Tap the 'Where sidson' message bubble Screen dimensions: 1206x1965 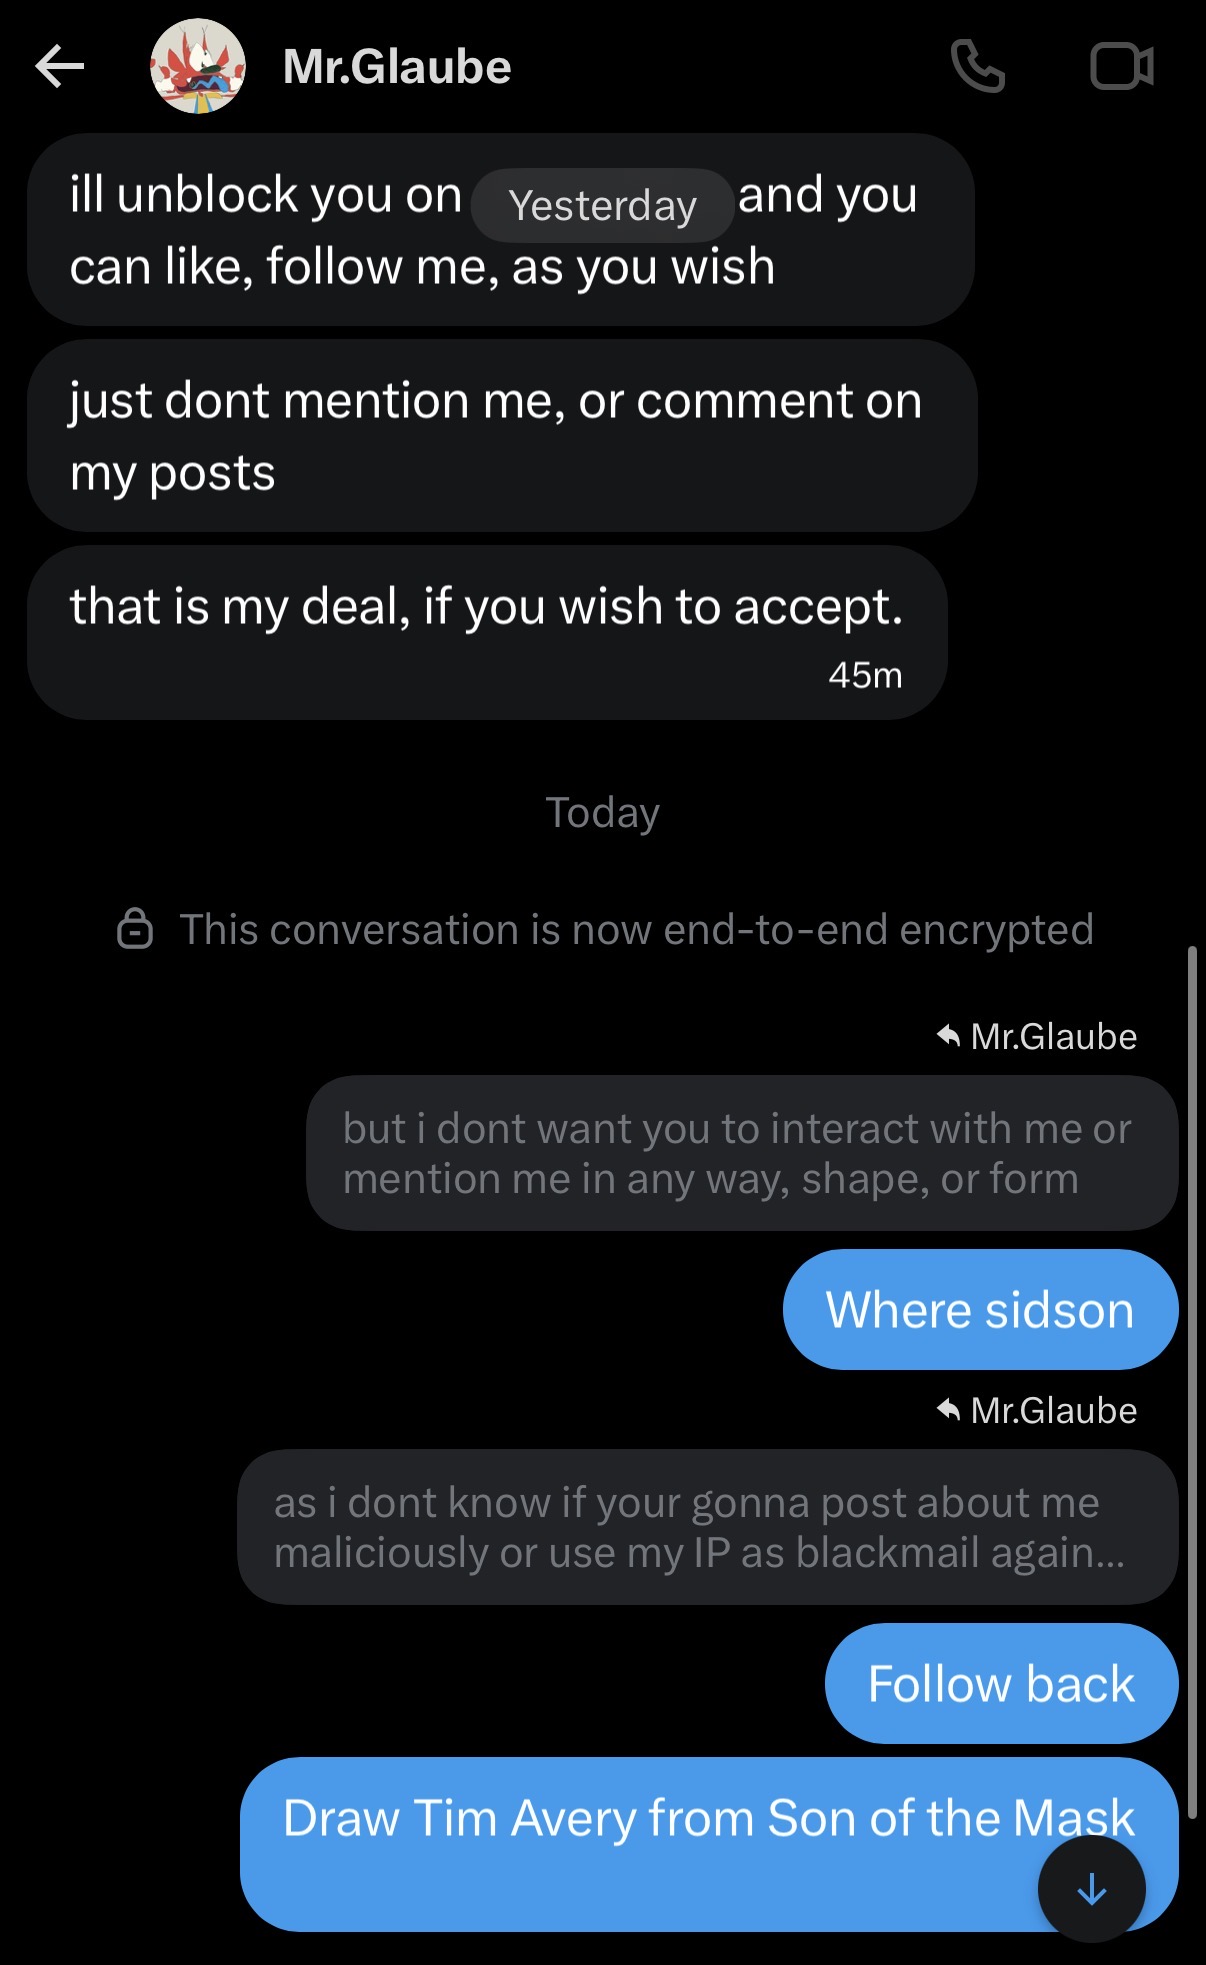pos(979,1309)
